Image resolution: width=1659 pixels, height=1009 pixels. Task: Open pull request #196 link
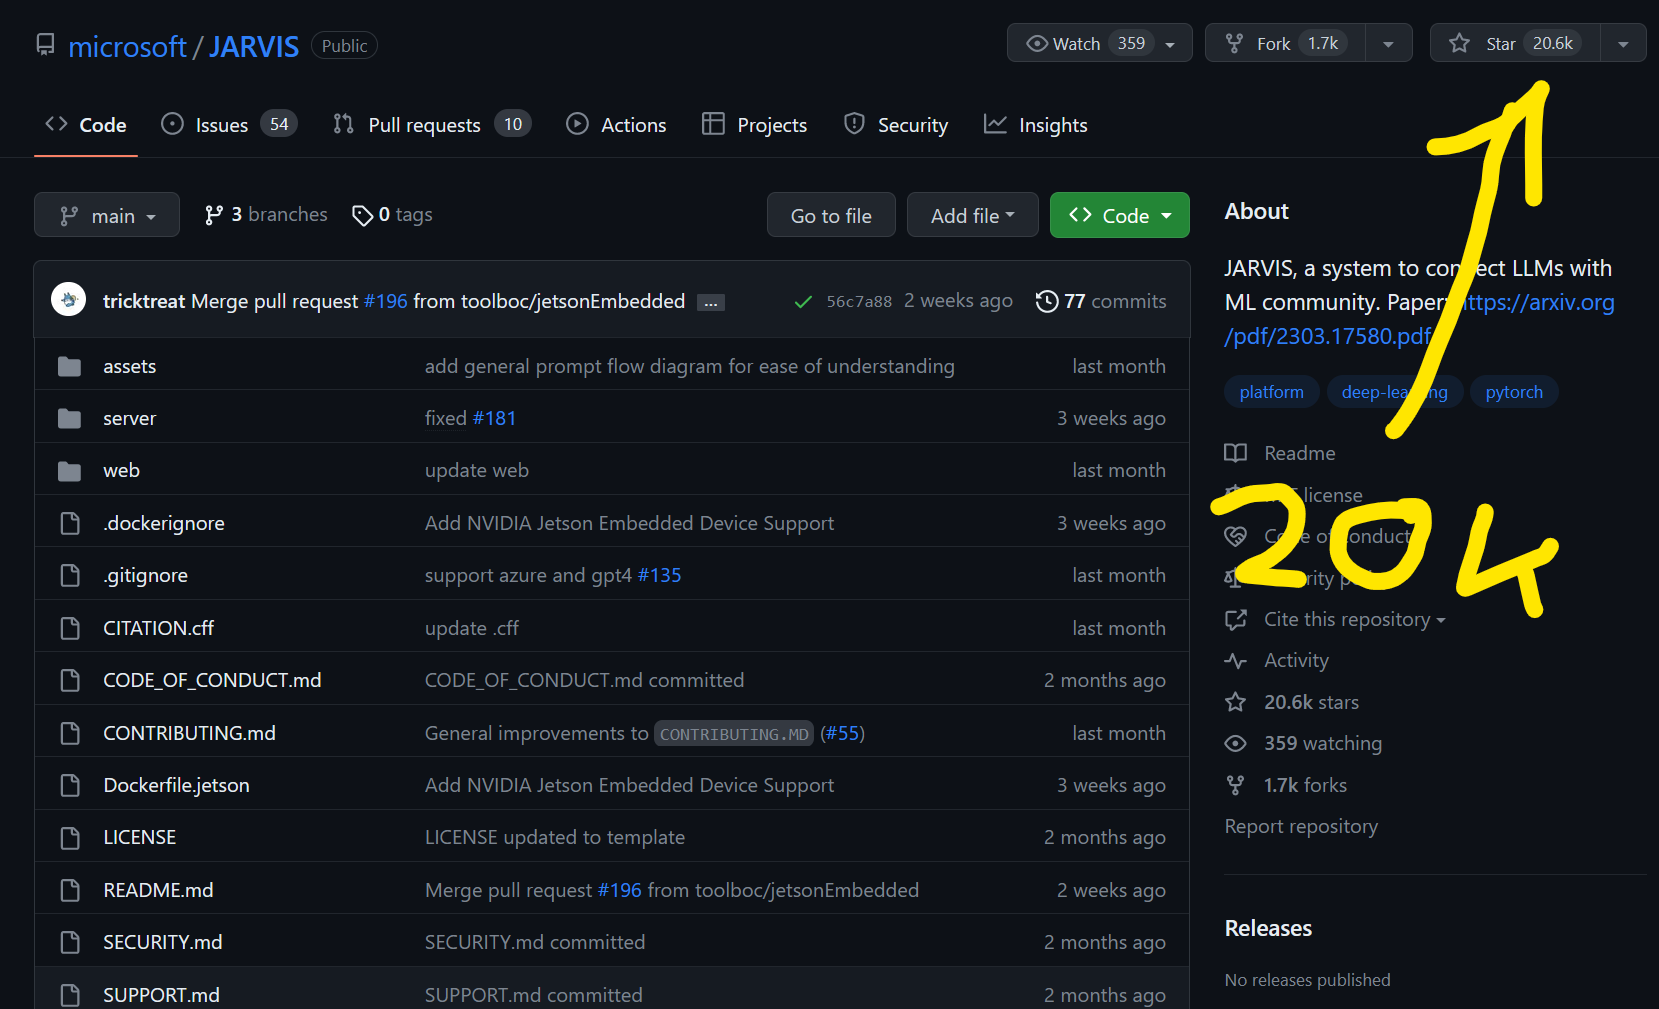pyautogui.click(x=386, y=301)
